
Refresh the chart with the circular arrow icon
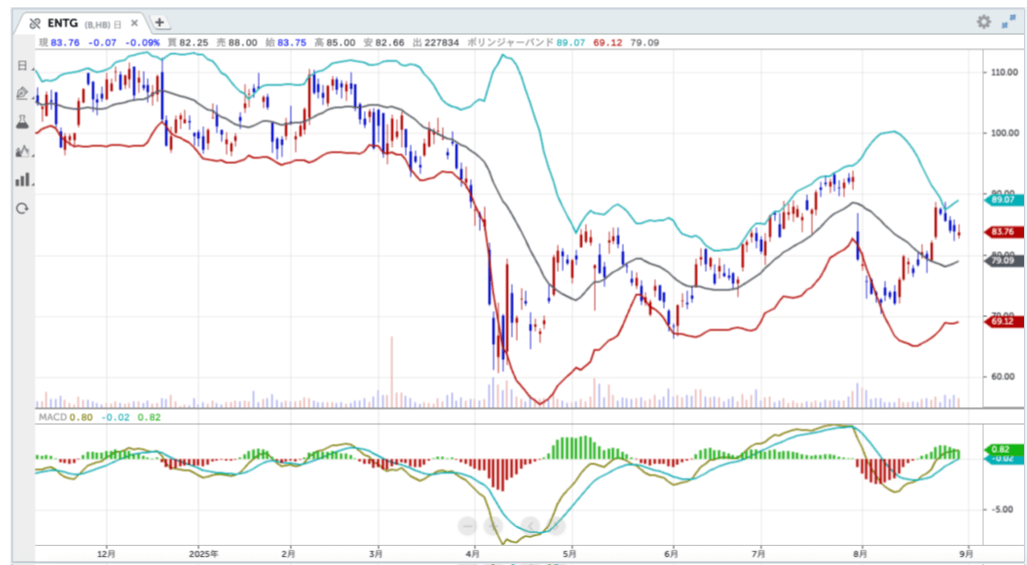[22, 208]
